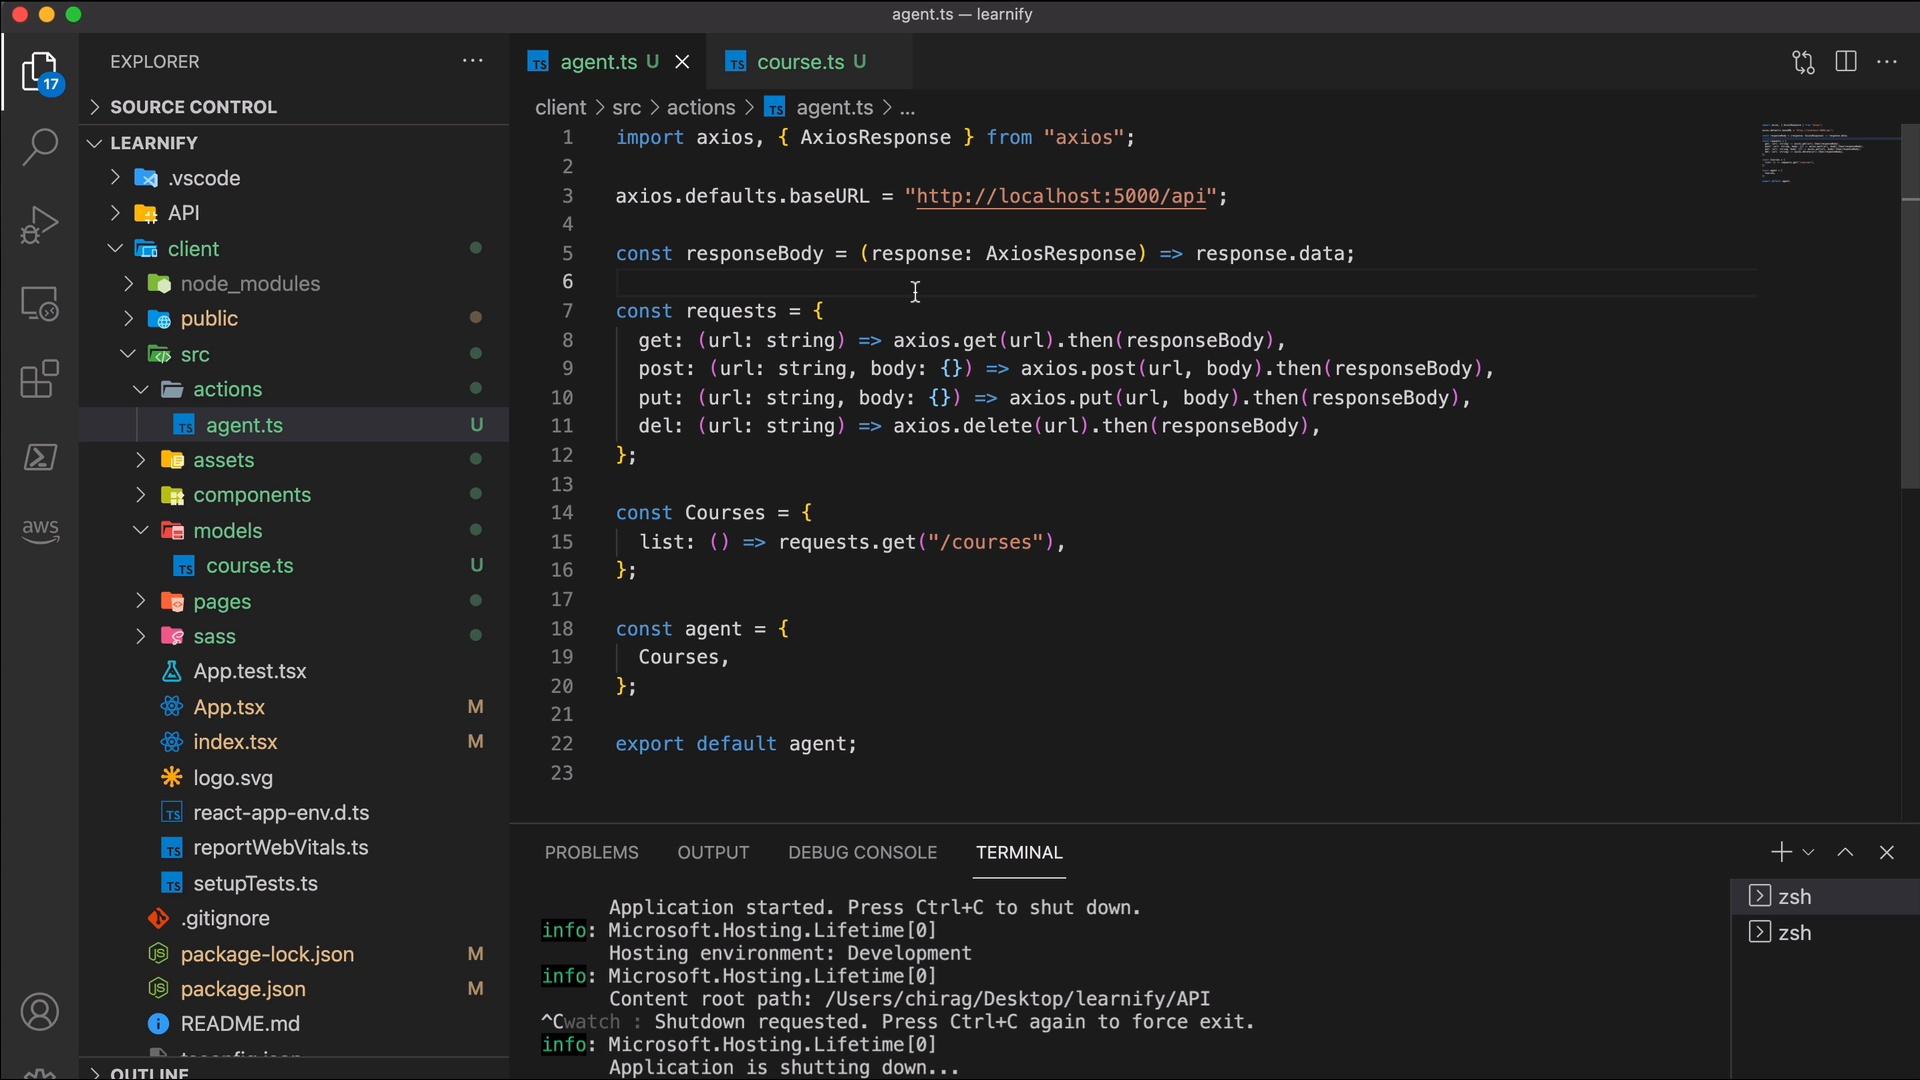Open the terminal launch profile dropdown
This screenshot has height=1080, width=1920.
[1808, 852]
